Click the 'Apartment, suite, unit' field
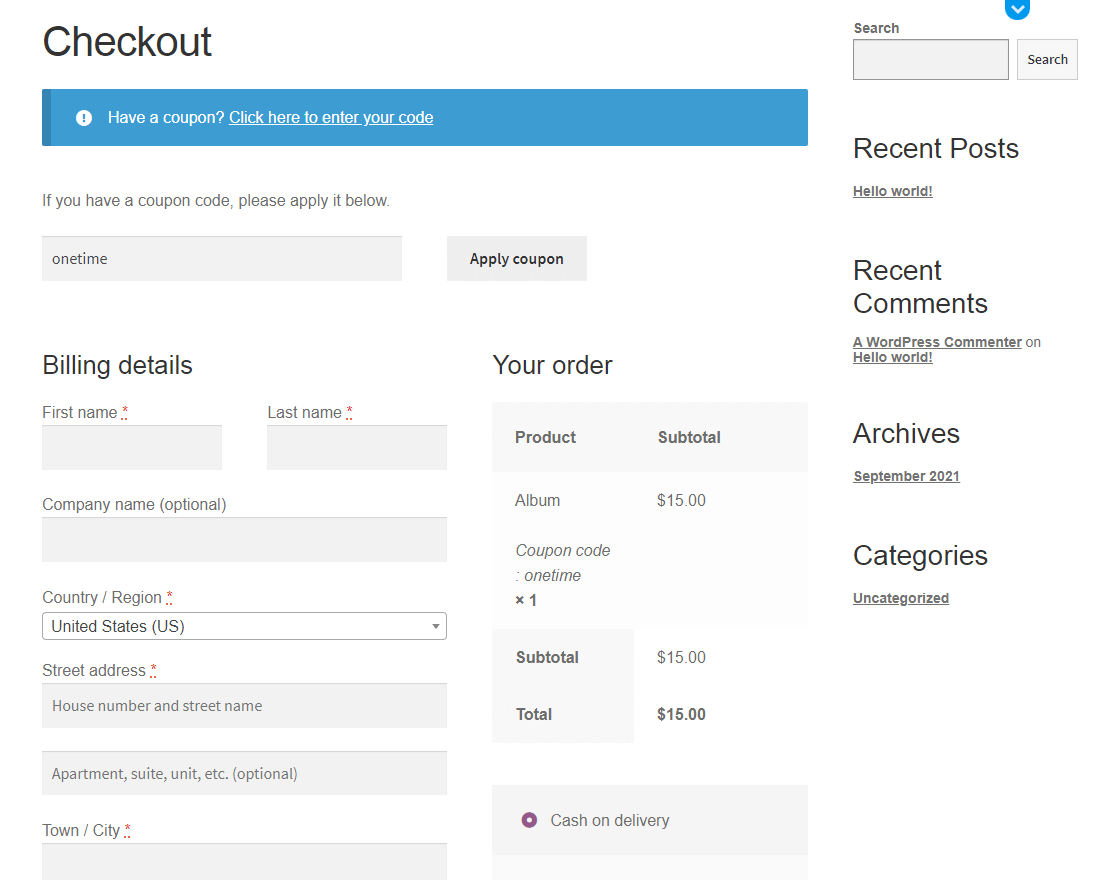1120x880 pixels. coord(244,774)
